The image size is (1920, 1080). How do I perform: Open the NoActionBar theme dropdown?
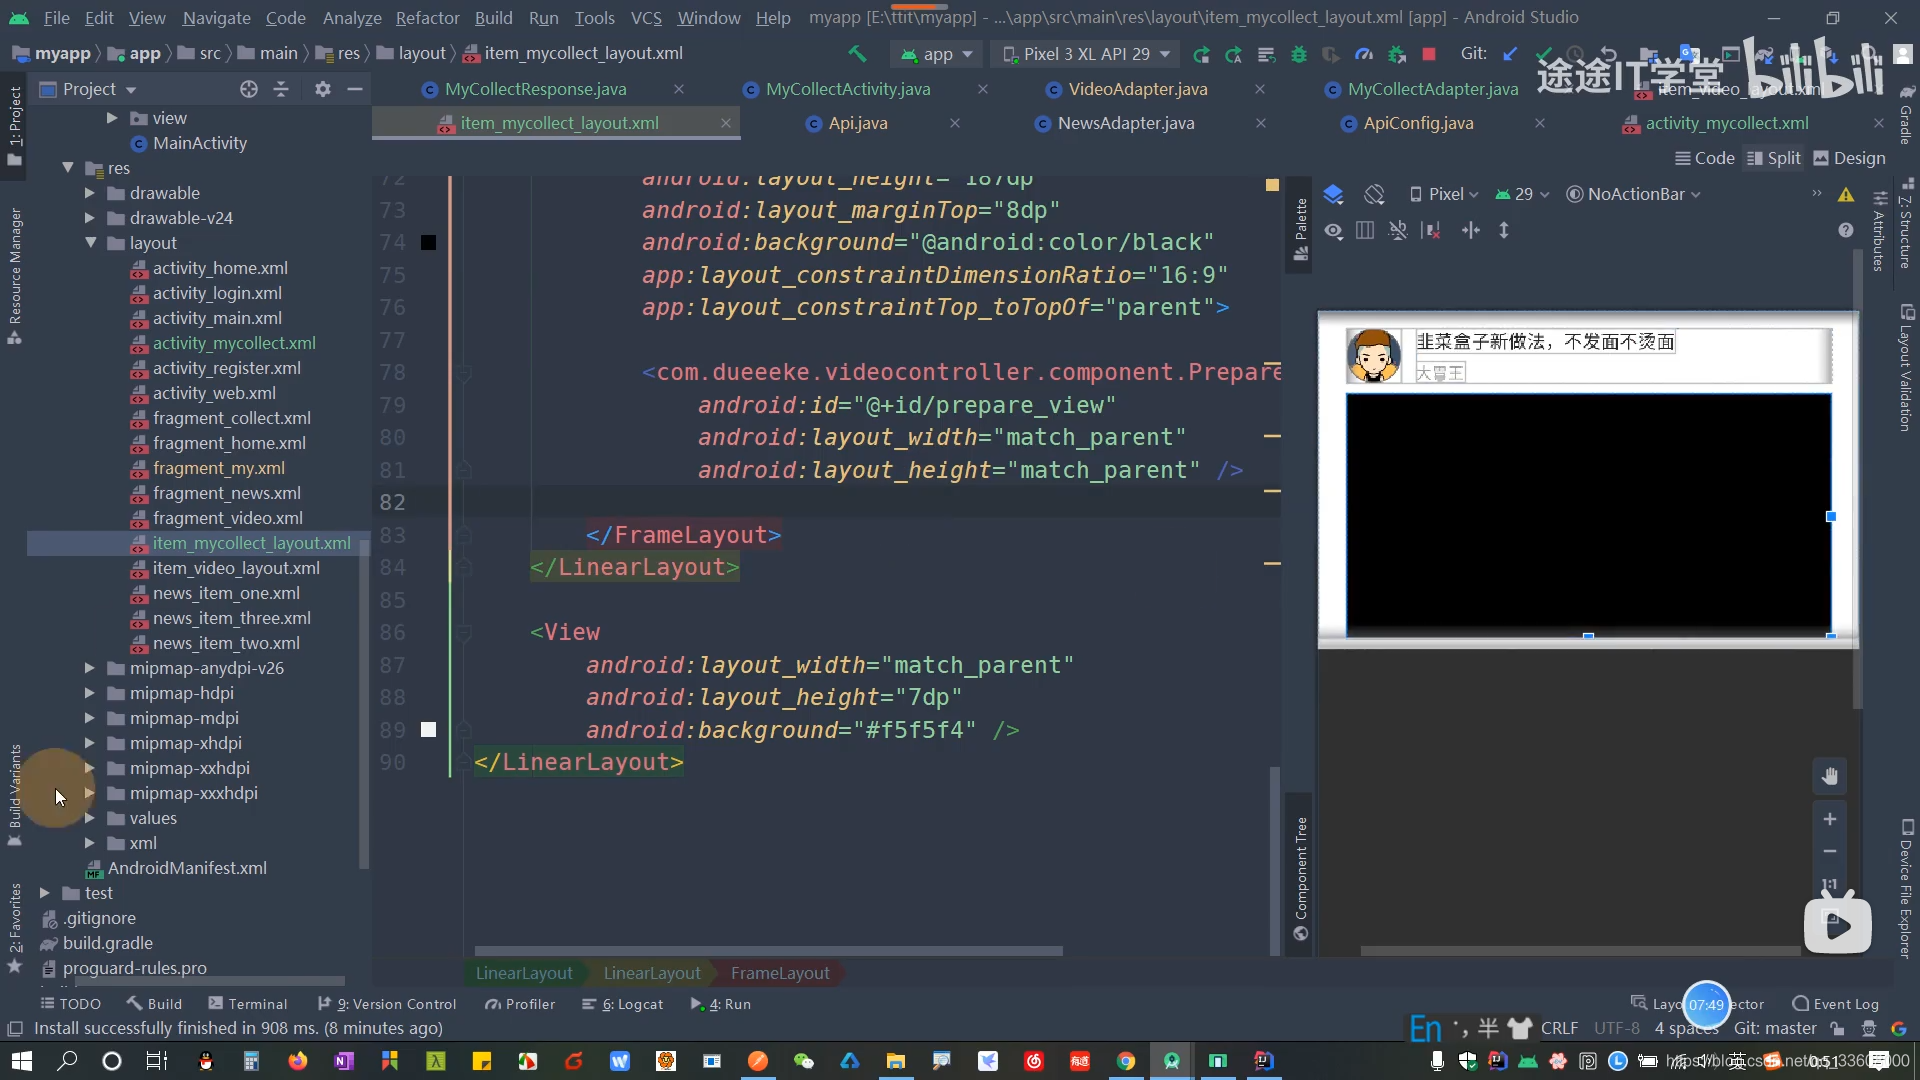[1633, 194]
